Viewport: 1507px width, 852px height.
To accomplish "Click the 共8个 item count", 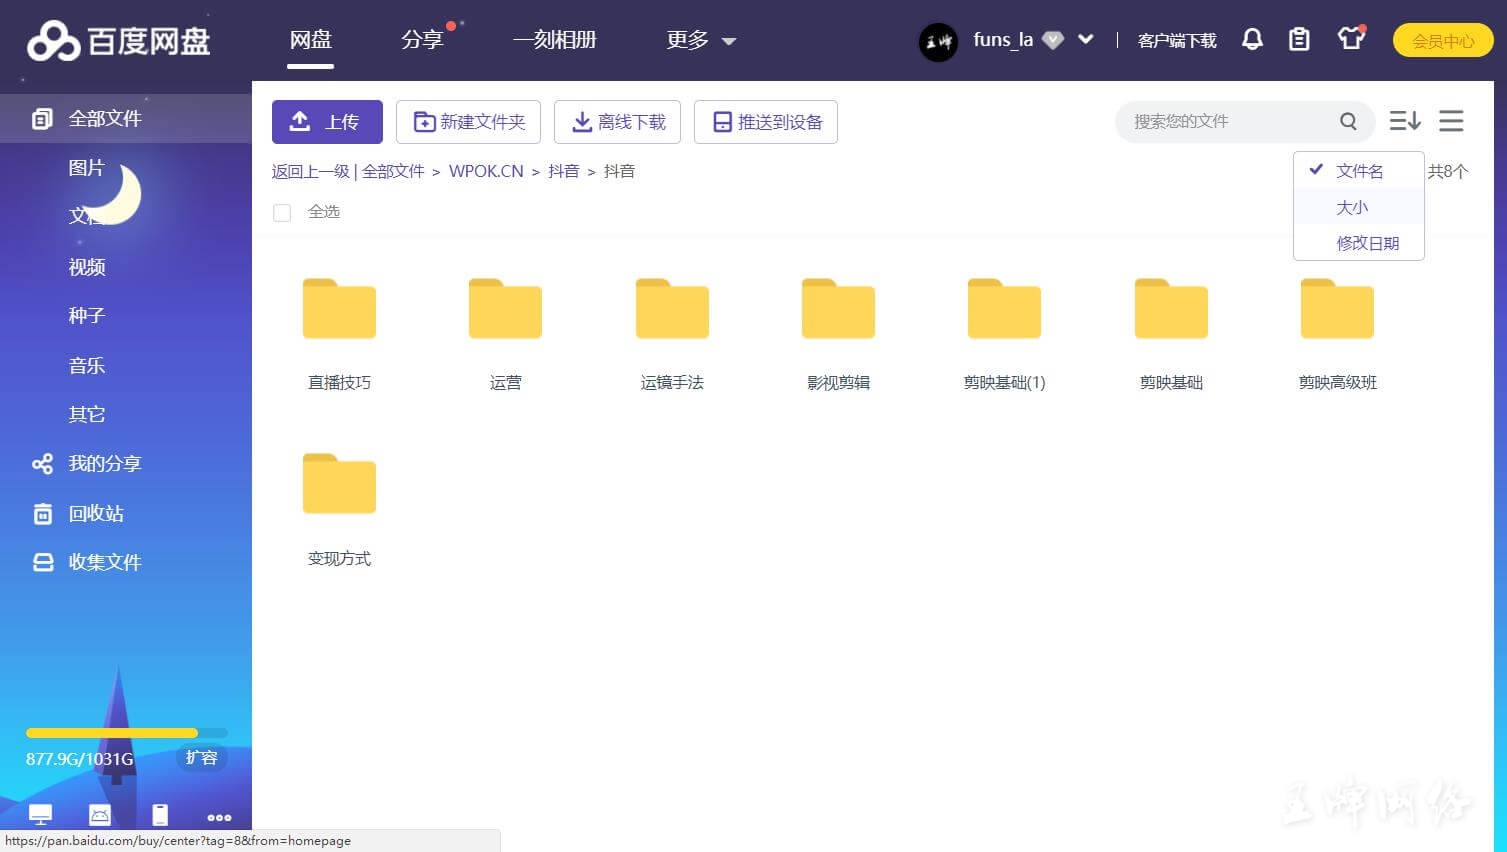I will coord(1448,171).
